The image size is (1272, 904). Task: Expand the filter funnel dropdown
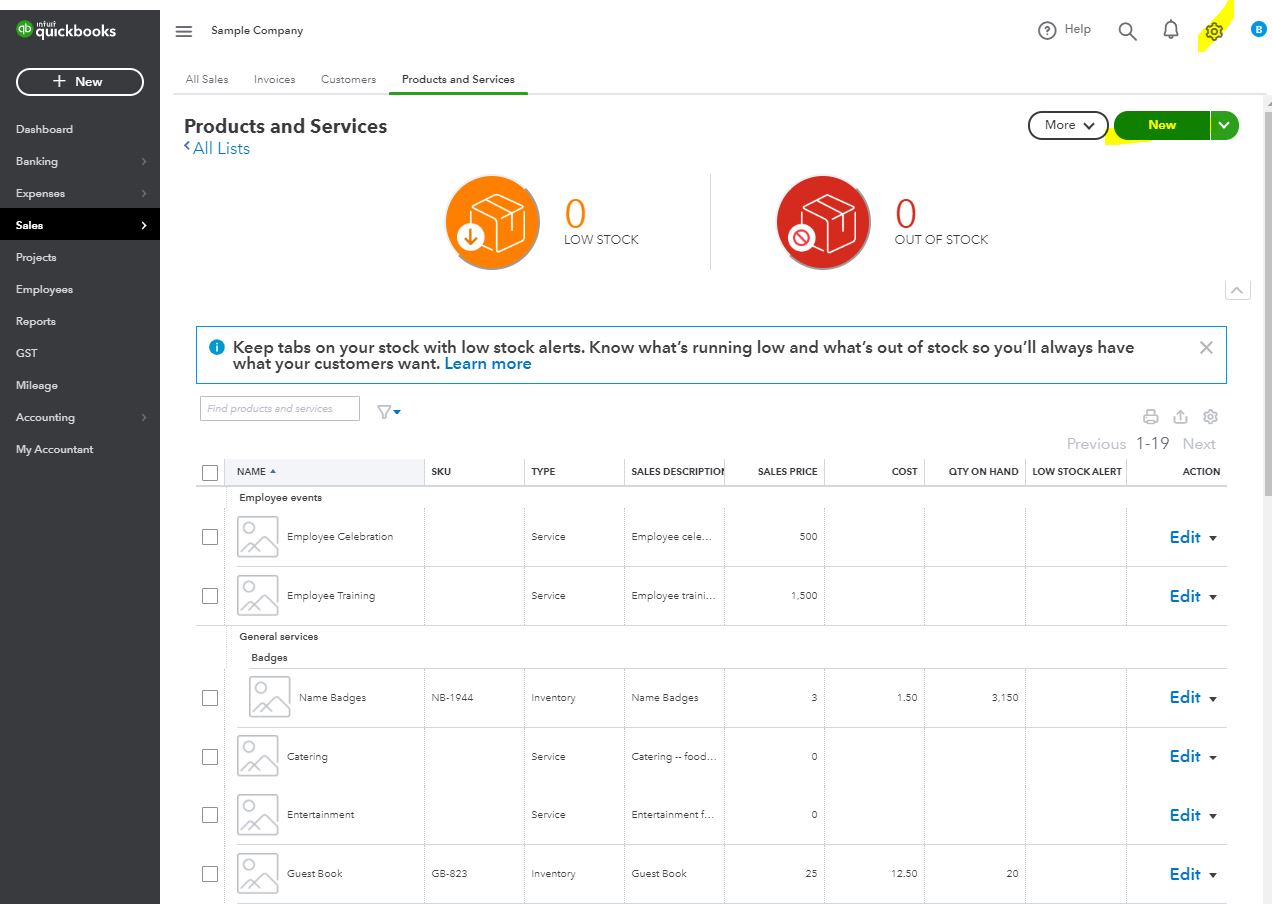coord(389,411)
